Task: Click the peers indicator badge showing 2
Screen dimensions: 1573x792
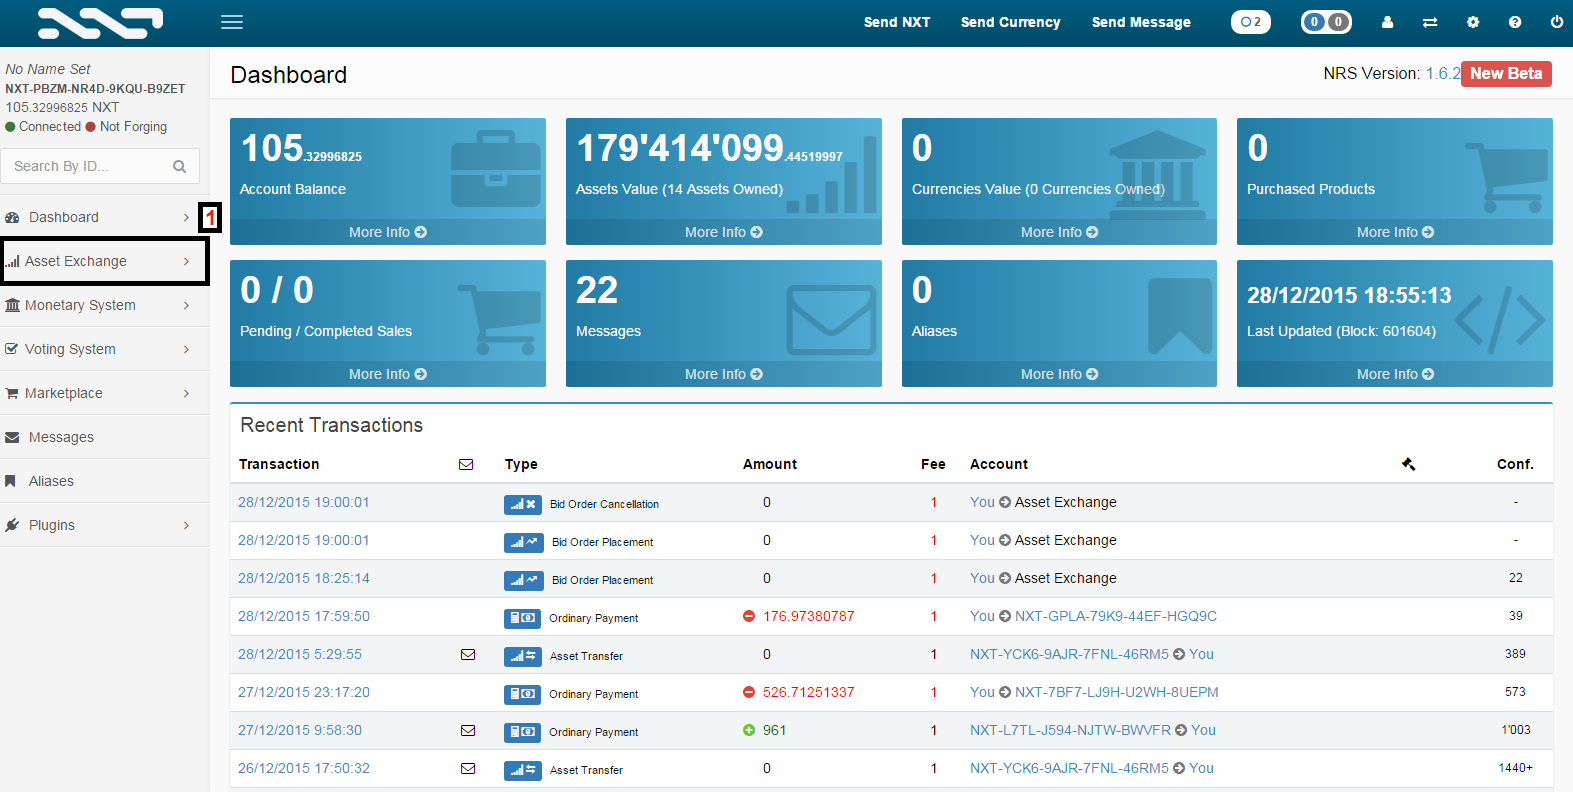Action: tap(1251, 22)
